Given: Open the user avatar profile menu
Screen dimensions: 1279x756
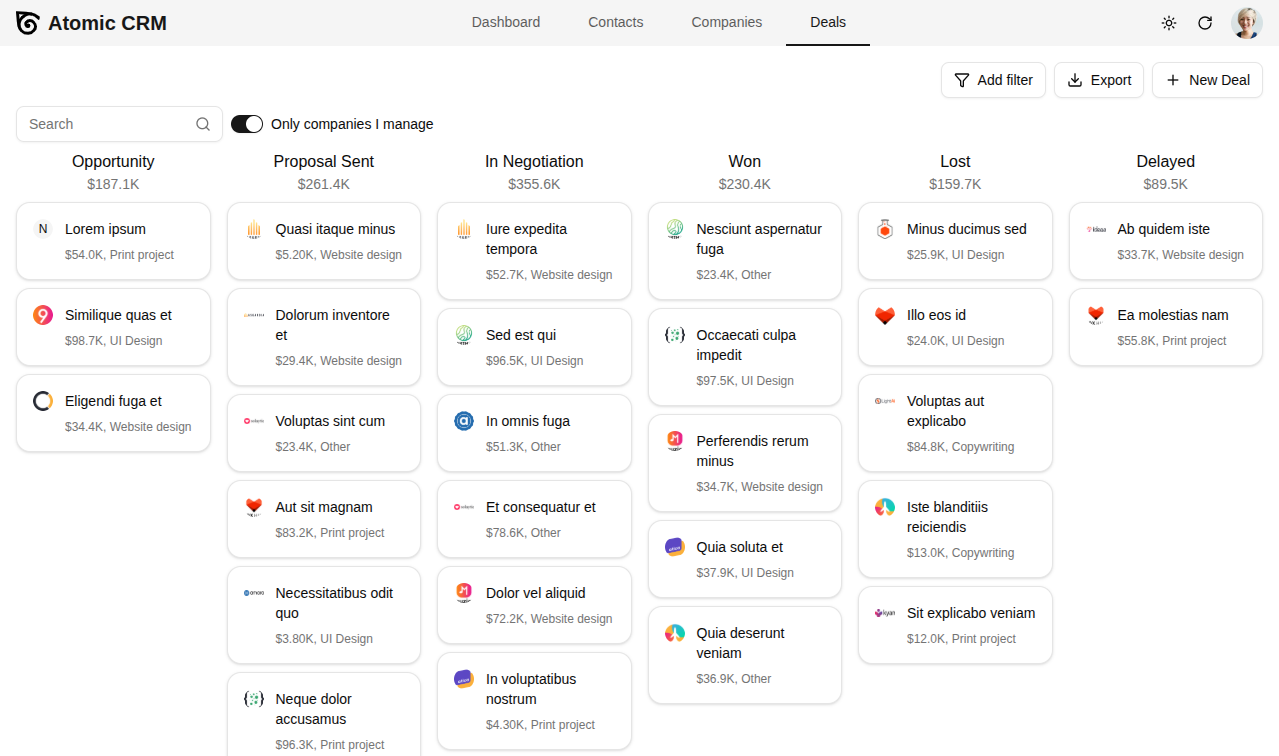Looking at the screenshot, I should [1246, 23].
